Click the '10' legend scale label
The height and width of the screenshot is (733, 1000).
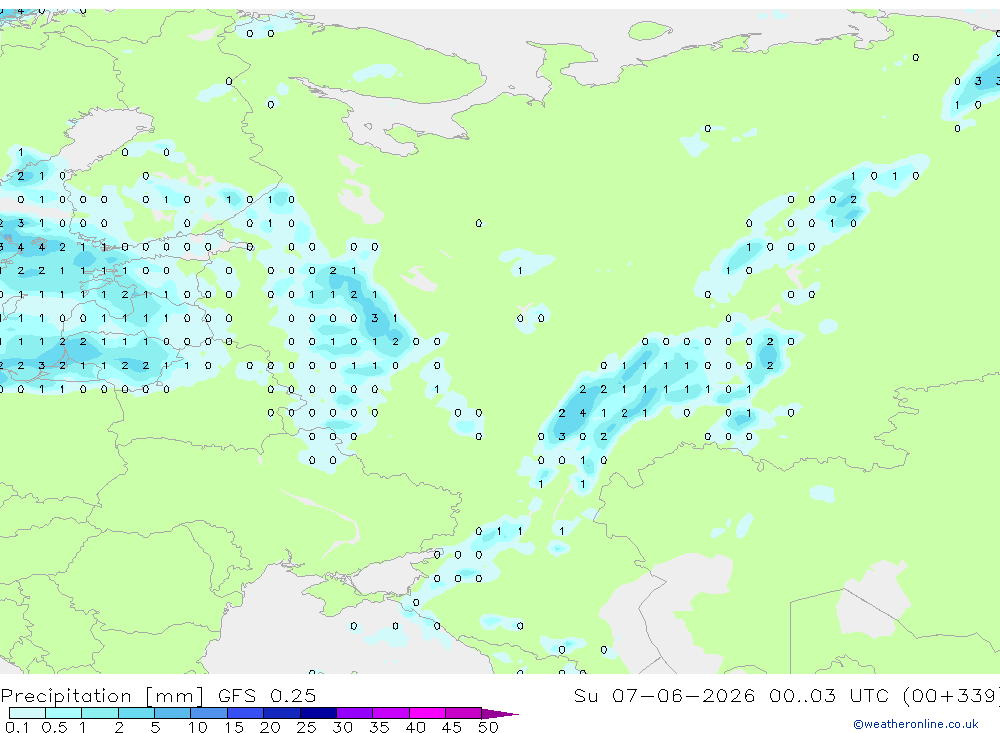click(x=198, y=727)
